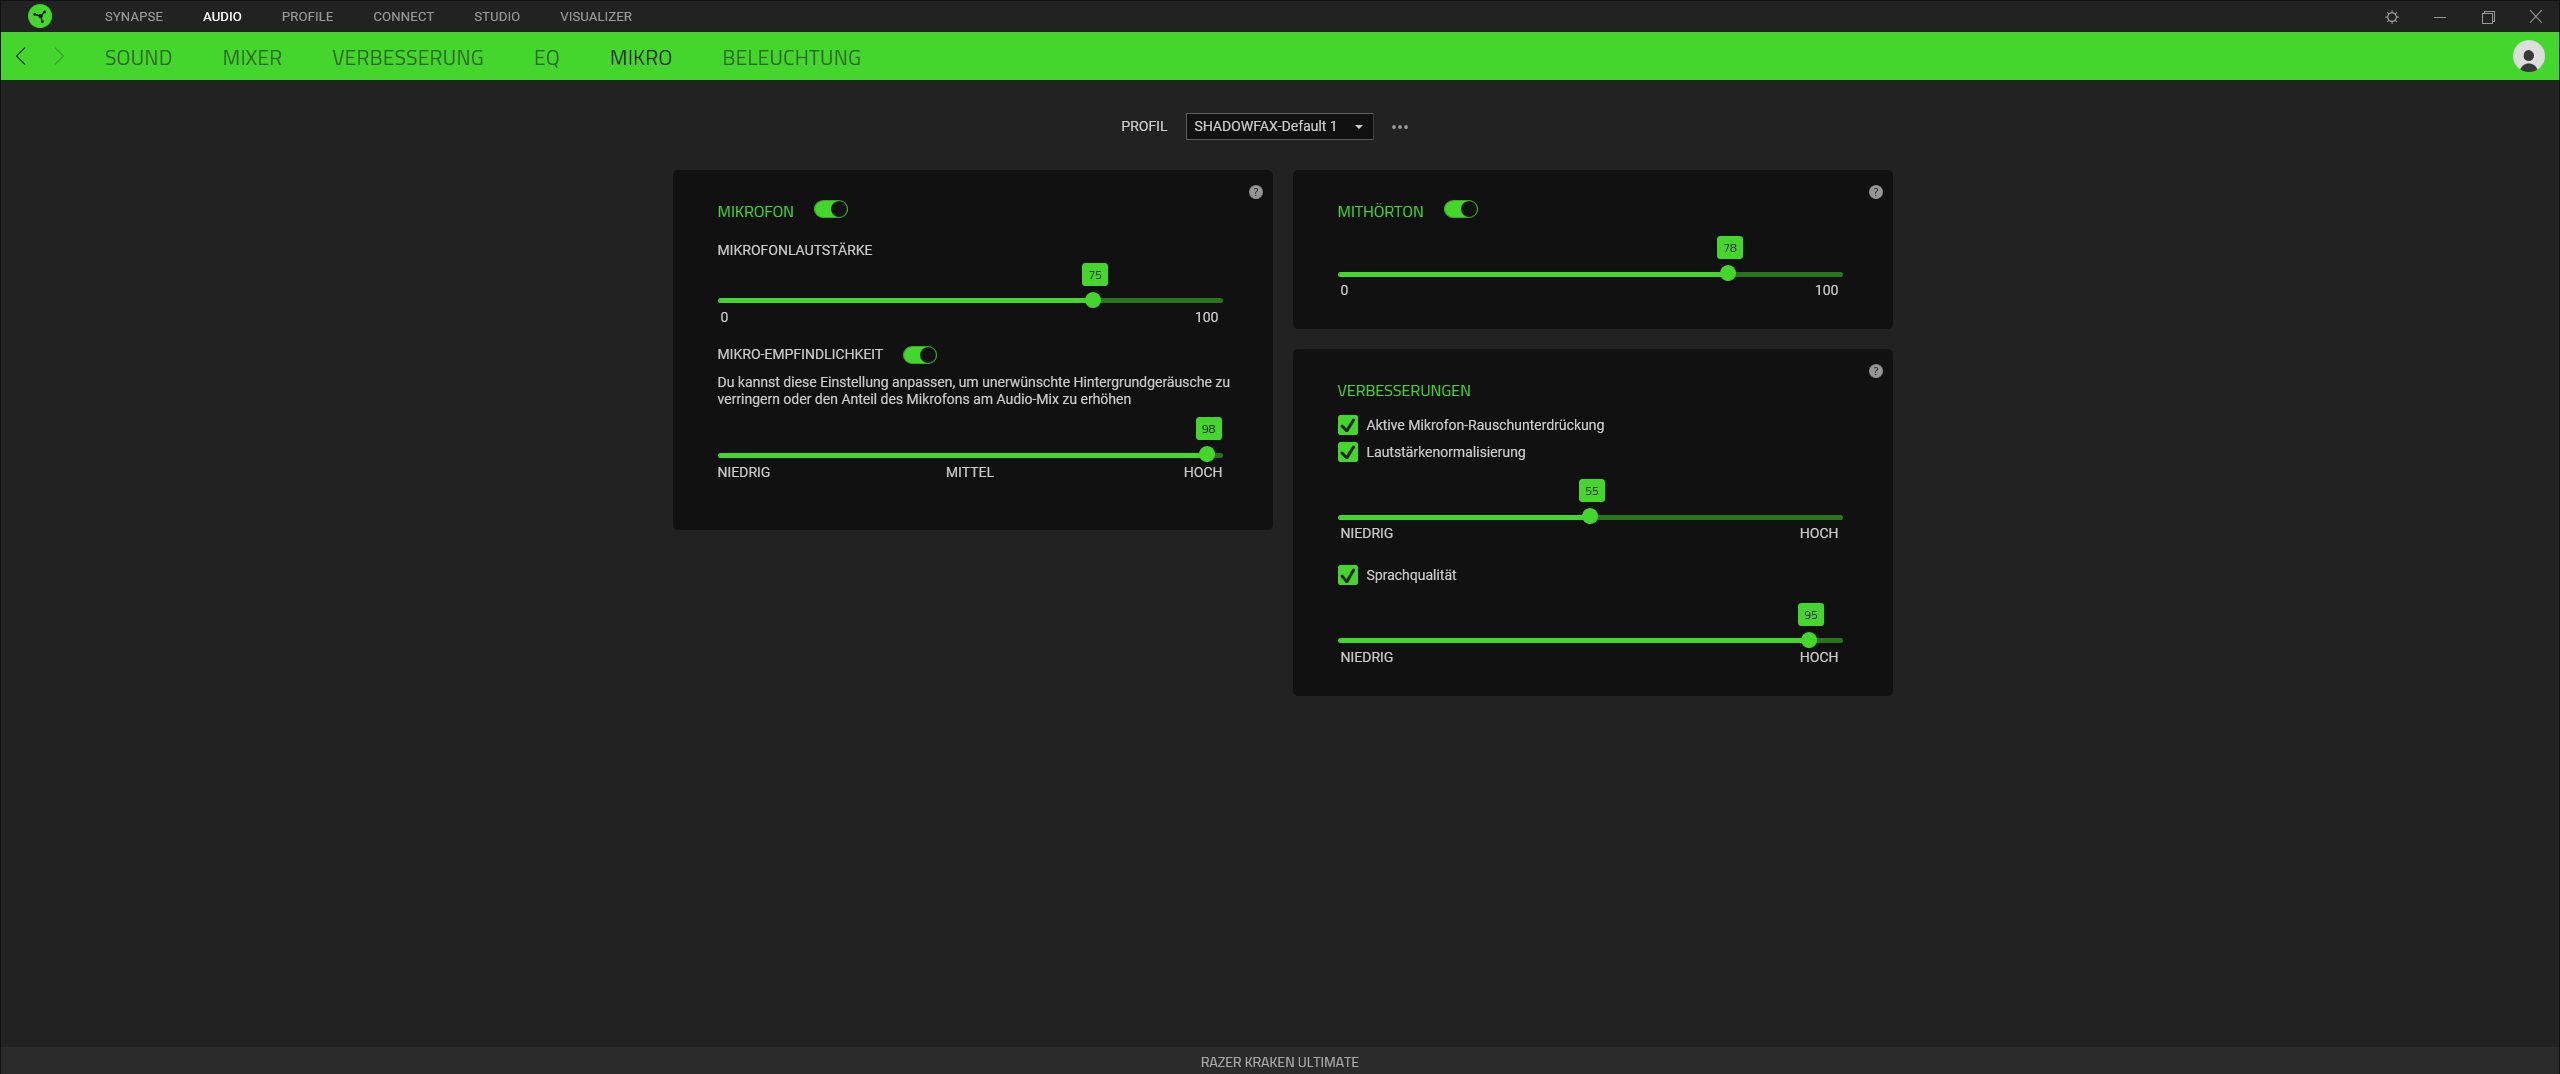Disable the Sprachqualität checkbox
The image size is (2560, 1074).
pos(1348,575)
